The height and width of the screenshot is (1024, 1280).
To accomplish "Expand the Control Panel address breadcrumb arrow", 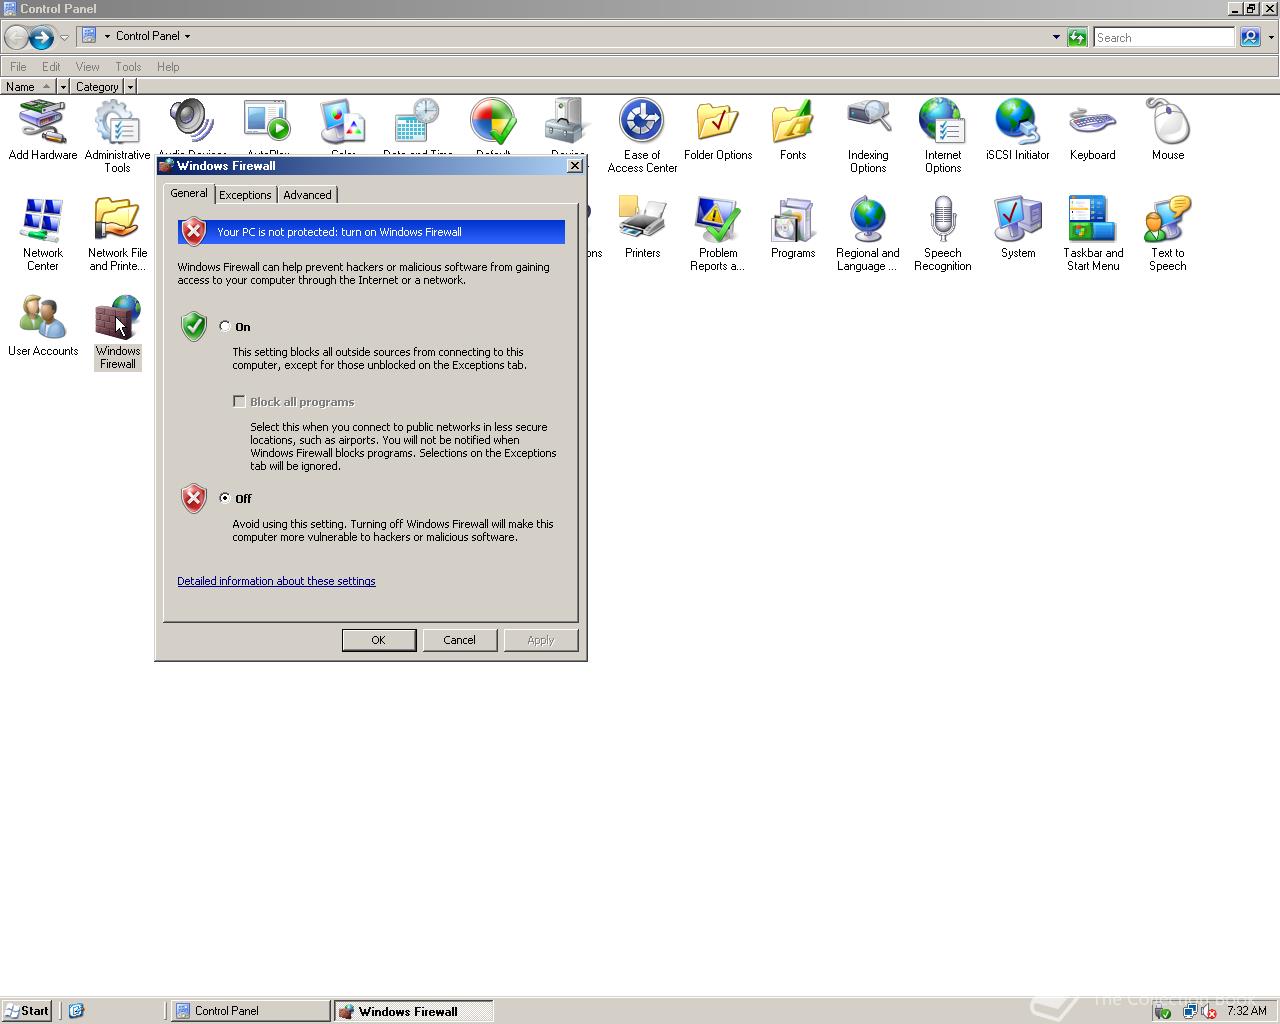I will [187, 36].
